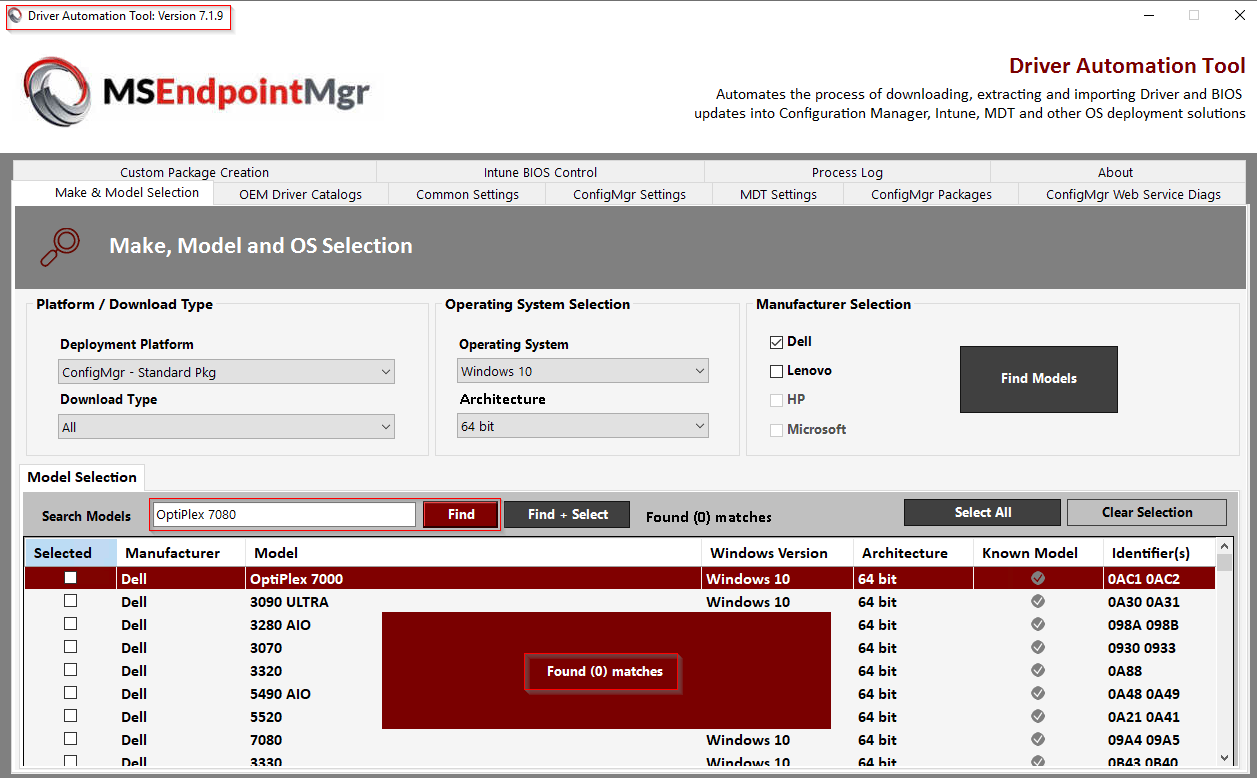The width and height of the screenshot is (1257, 778).
Task: Enable the Dell manufacturer checkbox
Action: click(x=776, y=342)
